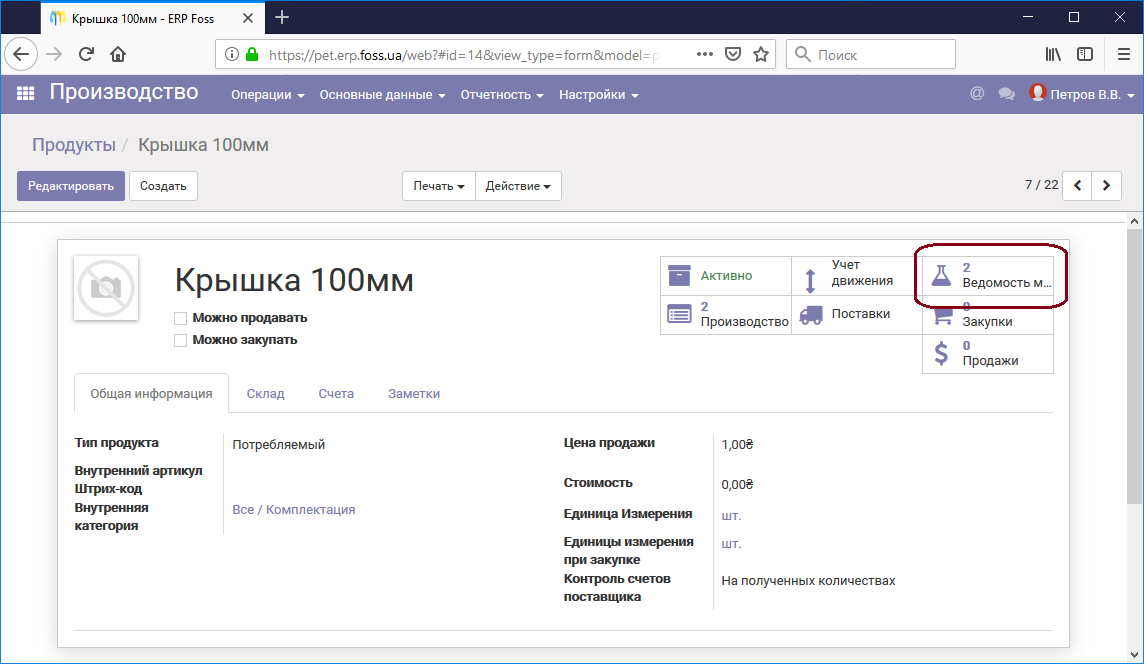Toggle the browser sidebar icon

[x=1085, y=54]
